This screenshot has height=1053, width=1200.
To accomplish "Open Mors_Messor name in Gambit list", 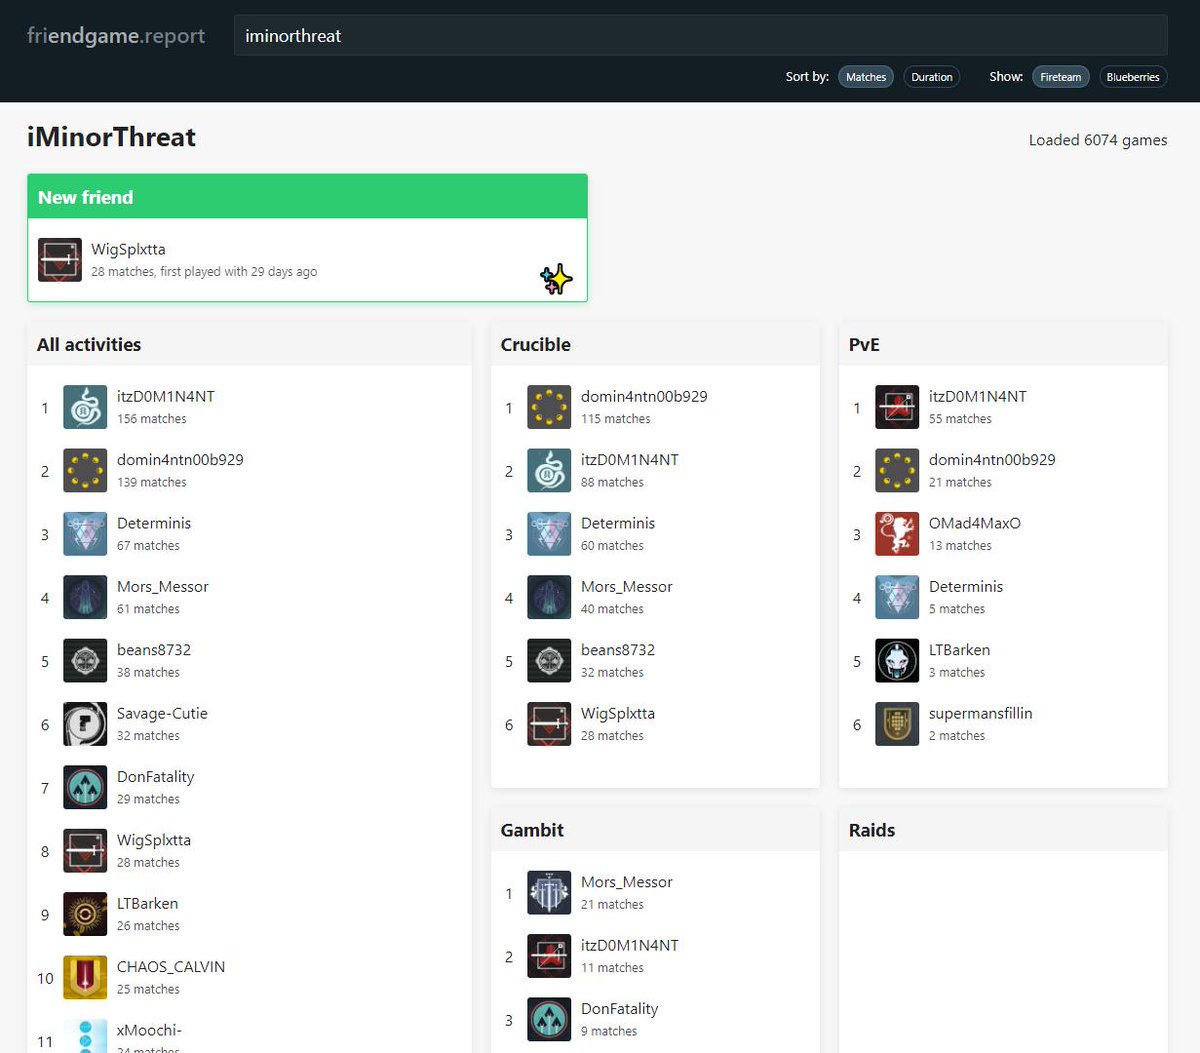I will (x=627, y=882).
